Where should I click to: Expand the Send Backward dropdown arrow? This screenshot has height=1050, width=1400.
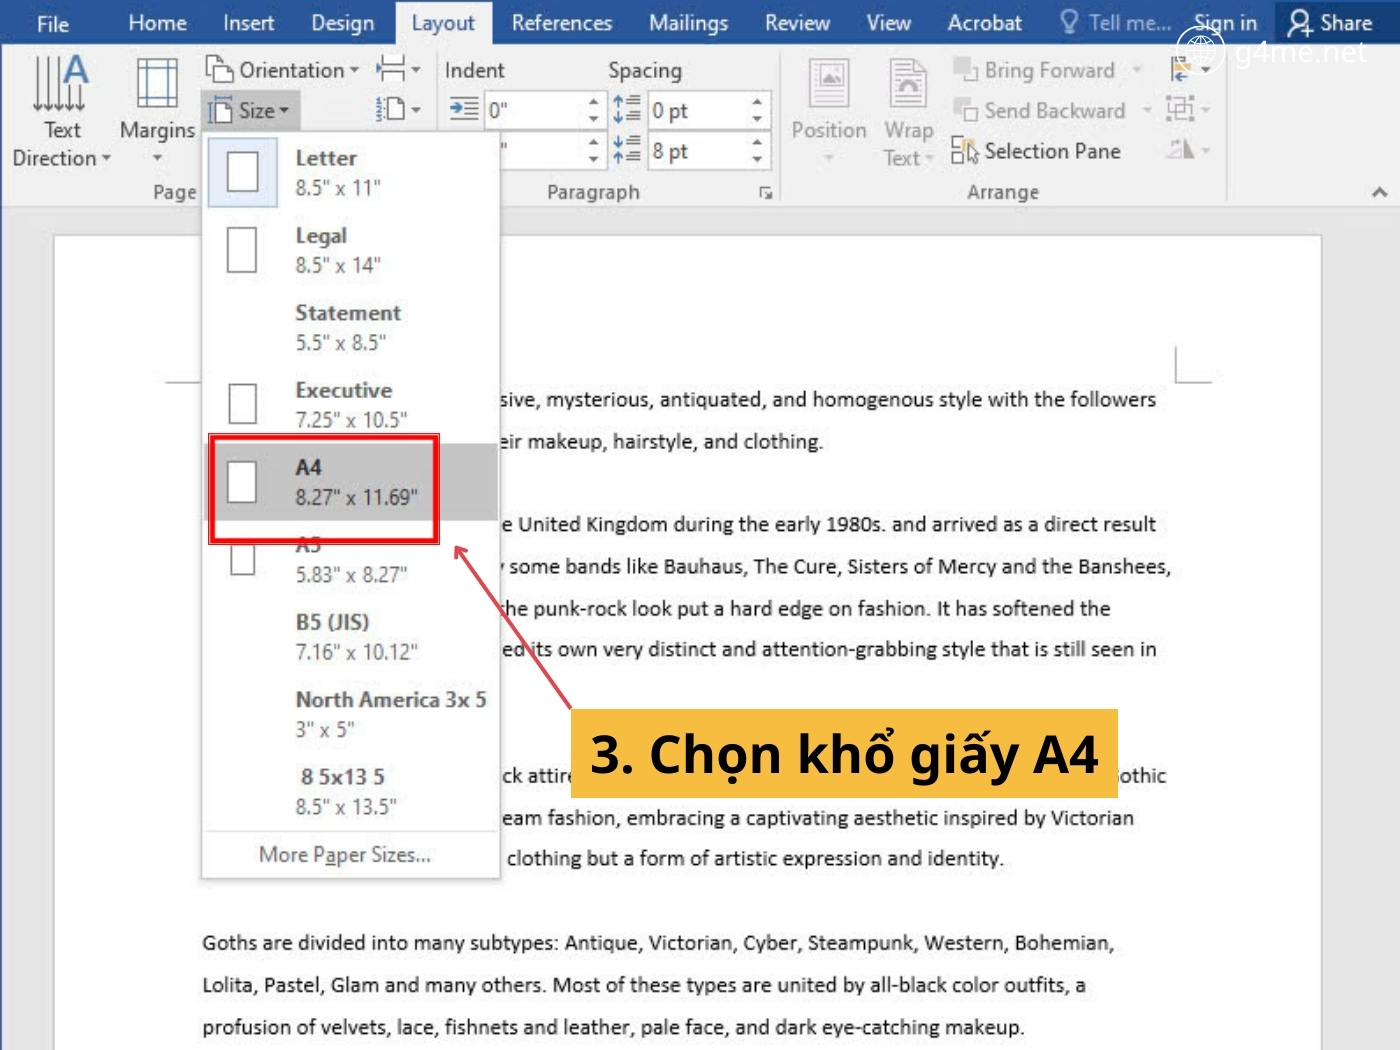tap(1147, 110)
